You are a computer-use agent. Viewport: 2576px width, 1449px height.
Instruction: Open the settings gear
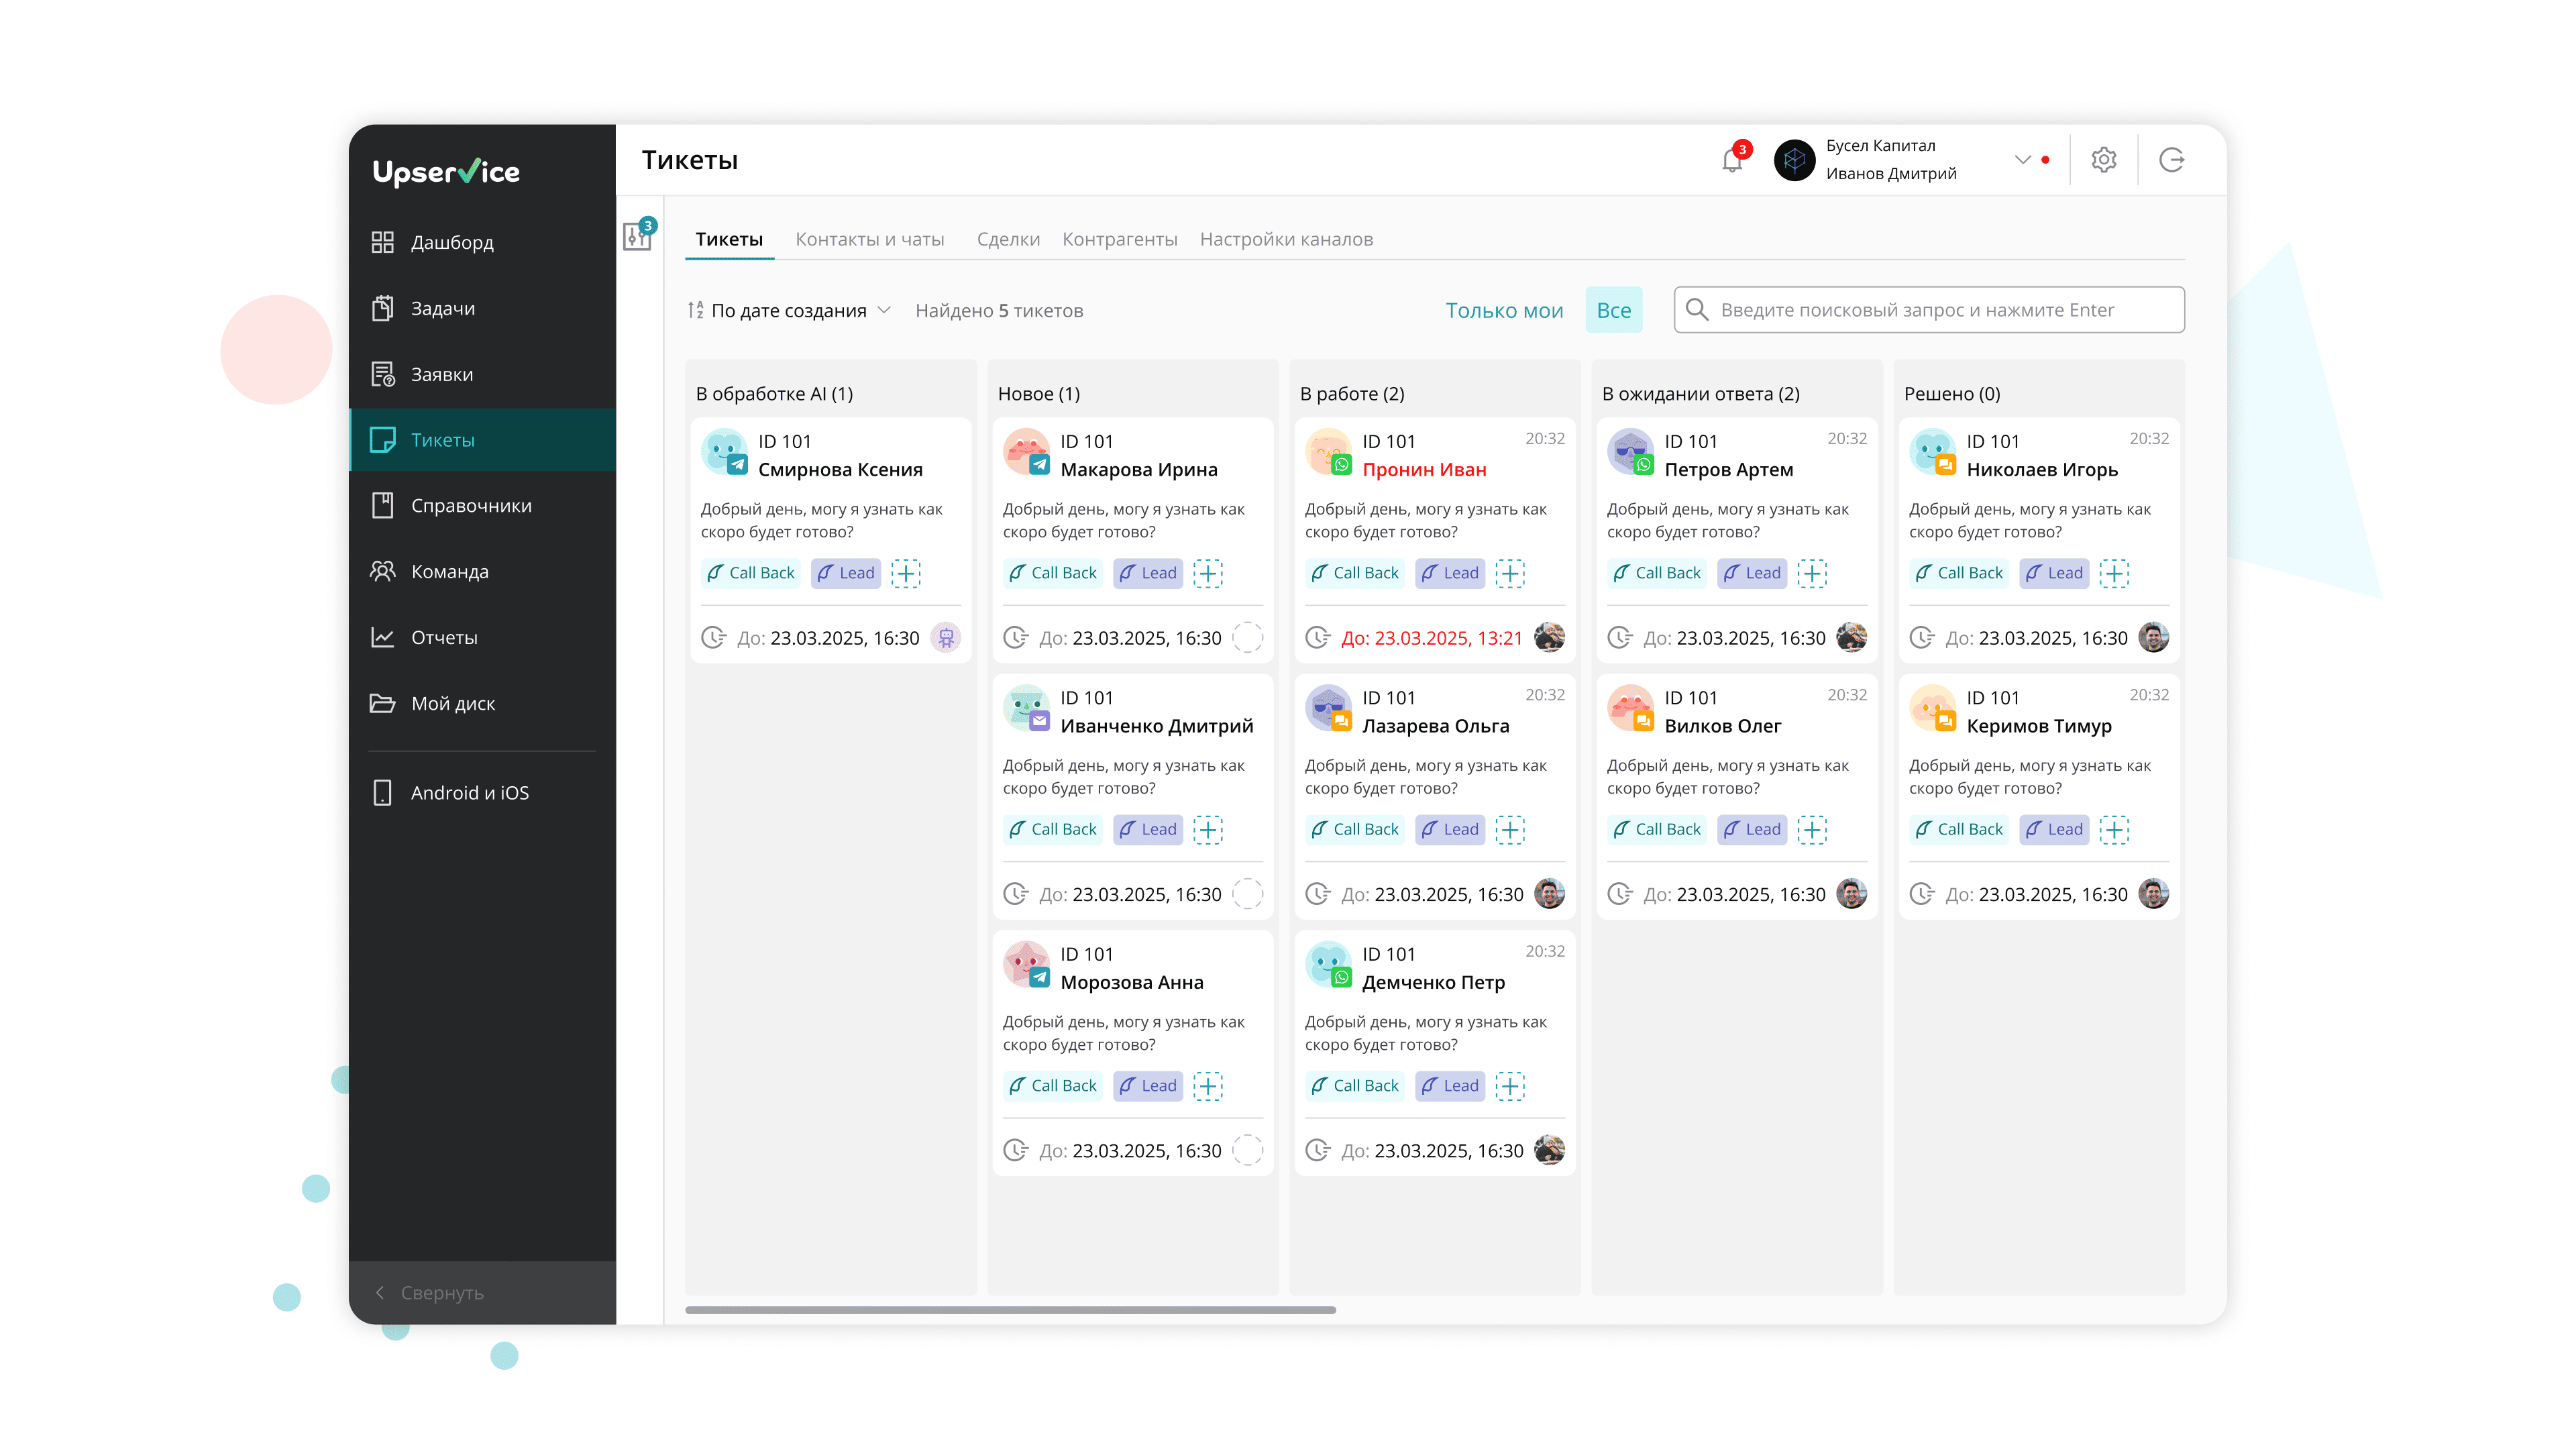pos(2104,160)
